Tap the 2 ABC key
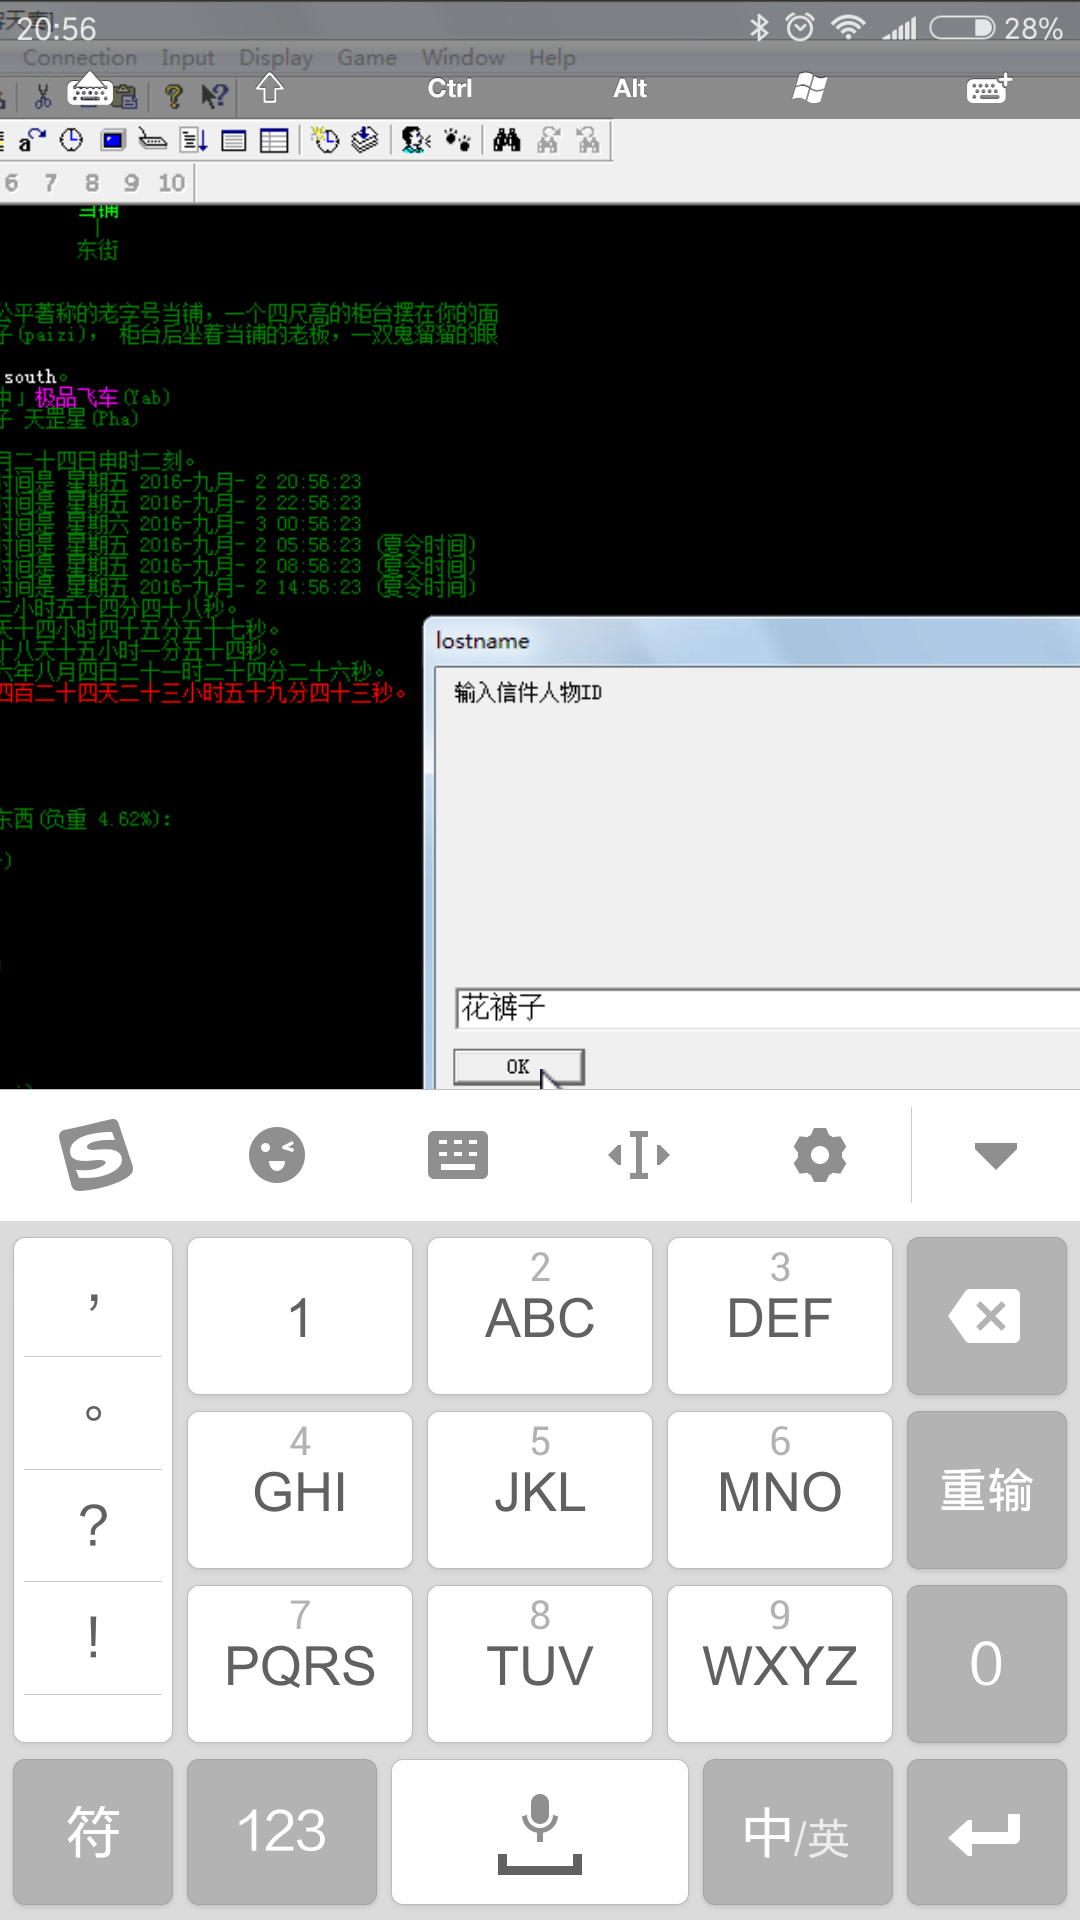This screenshot has height=1920, width=1080. 540,1316
